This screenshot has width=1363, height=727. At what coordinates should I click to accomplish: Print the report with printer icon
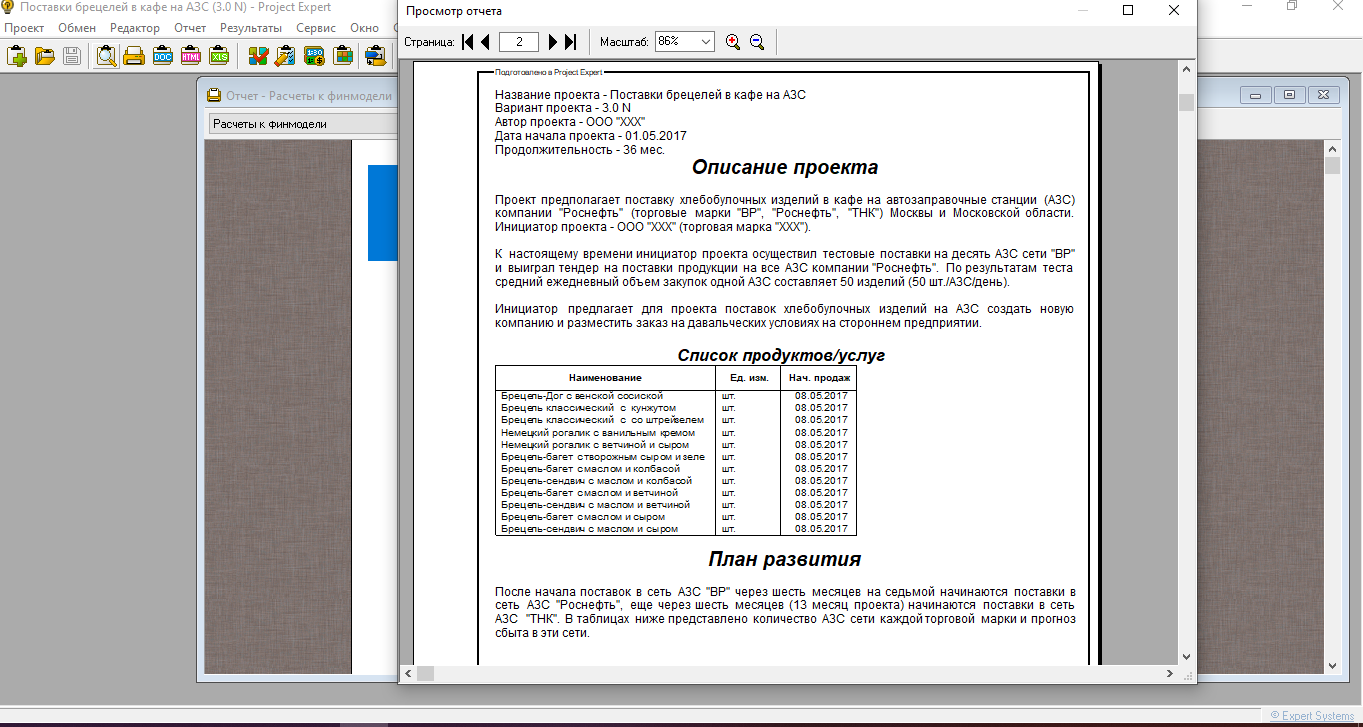[134, 56]
